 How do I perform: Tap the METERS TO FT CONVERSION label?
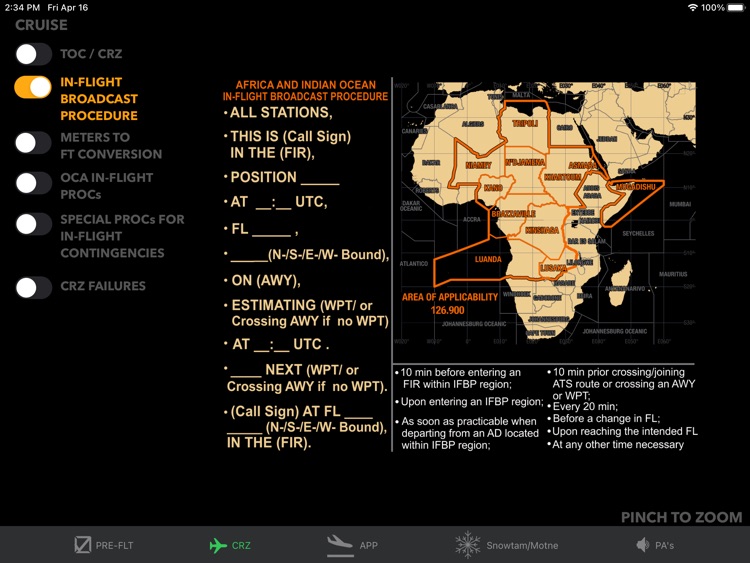click(x=111, y=145)
